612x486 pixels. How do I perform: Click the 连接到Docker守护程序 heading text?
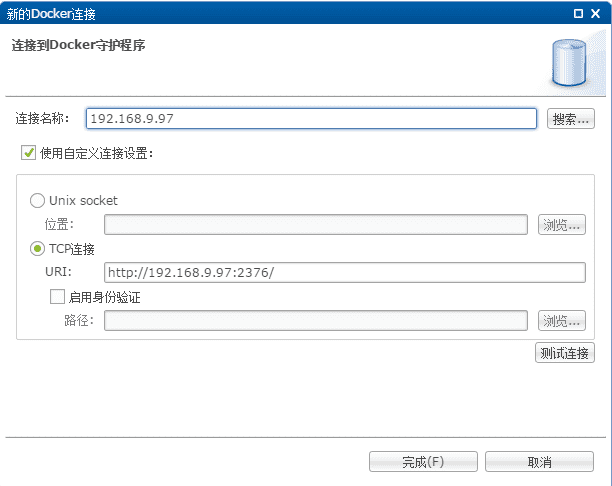78,45
